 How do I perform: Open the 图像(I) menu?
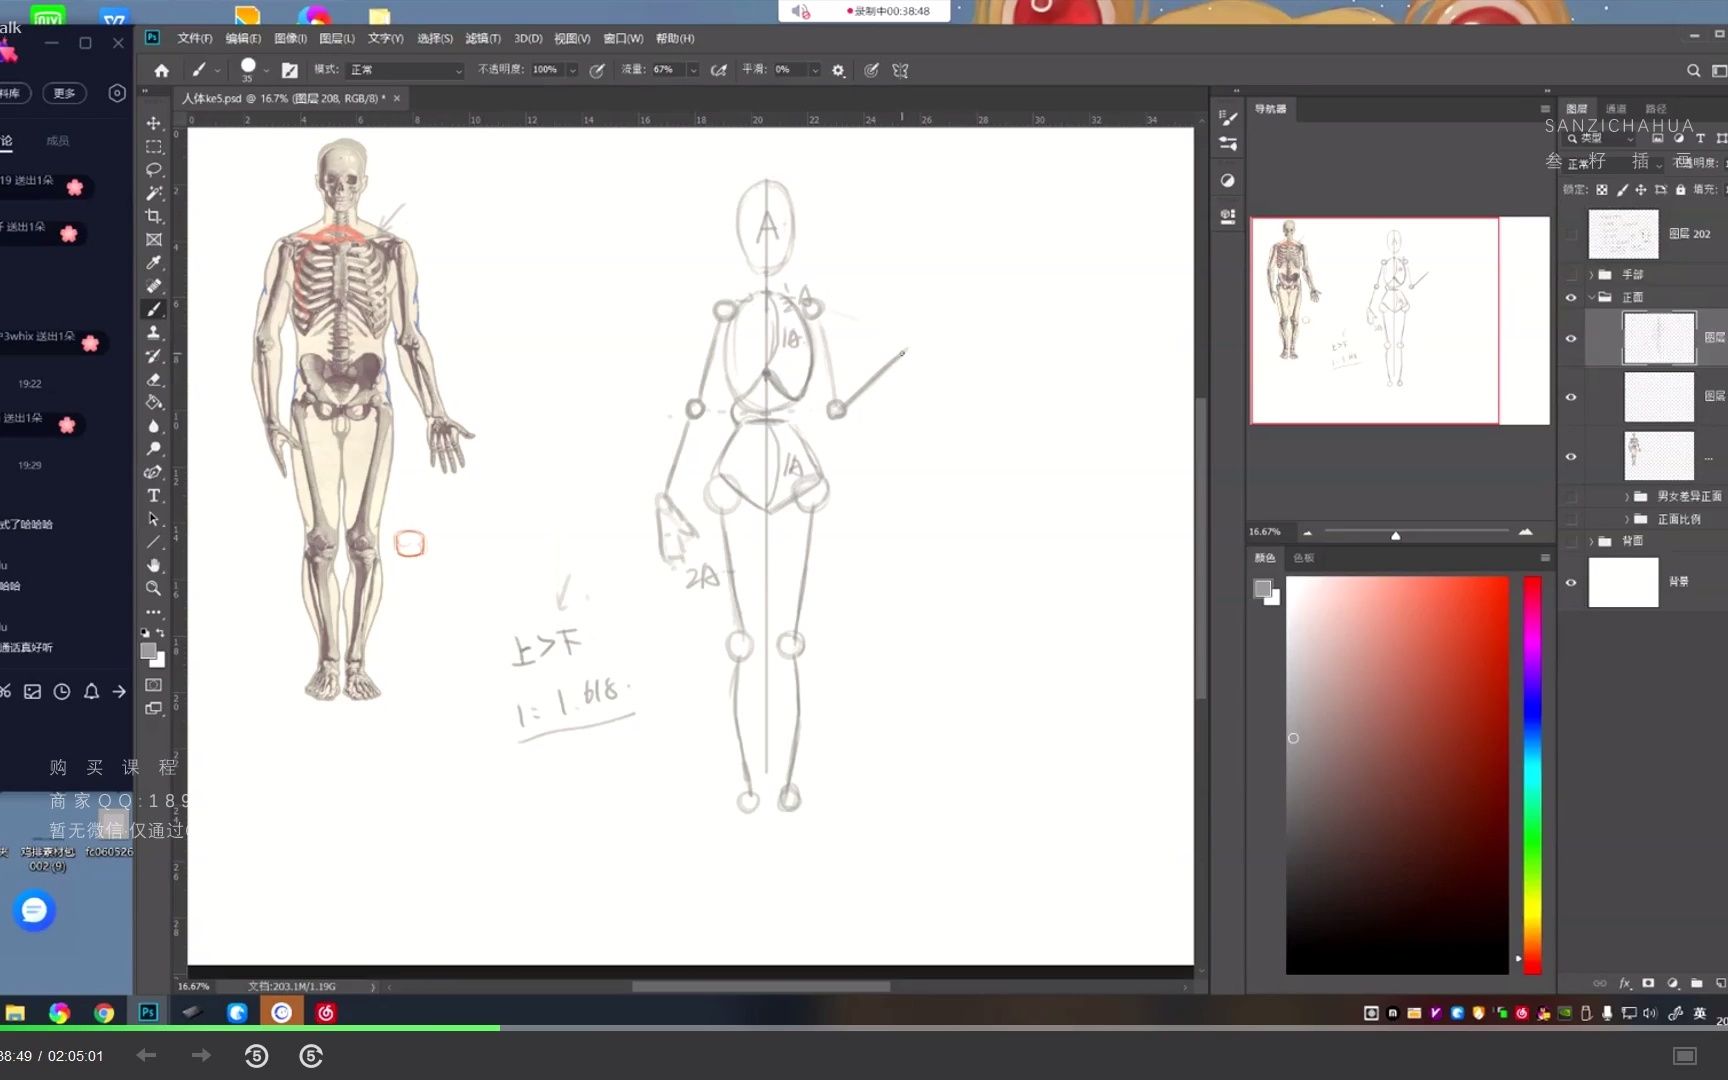pyautogui.click(x=290, y=38)
